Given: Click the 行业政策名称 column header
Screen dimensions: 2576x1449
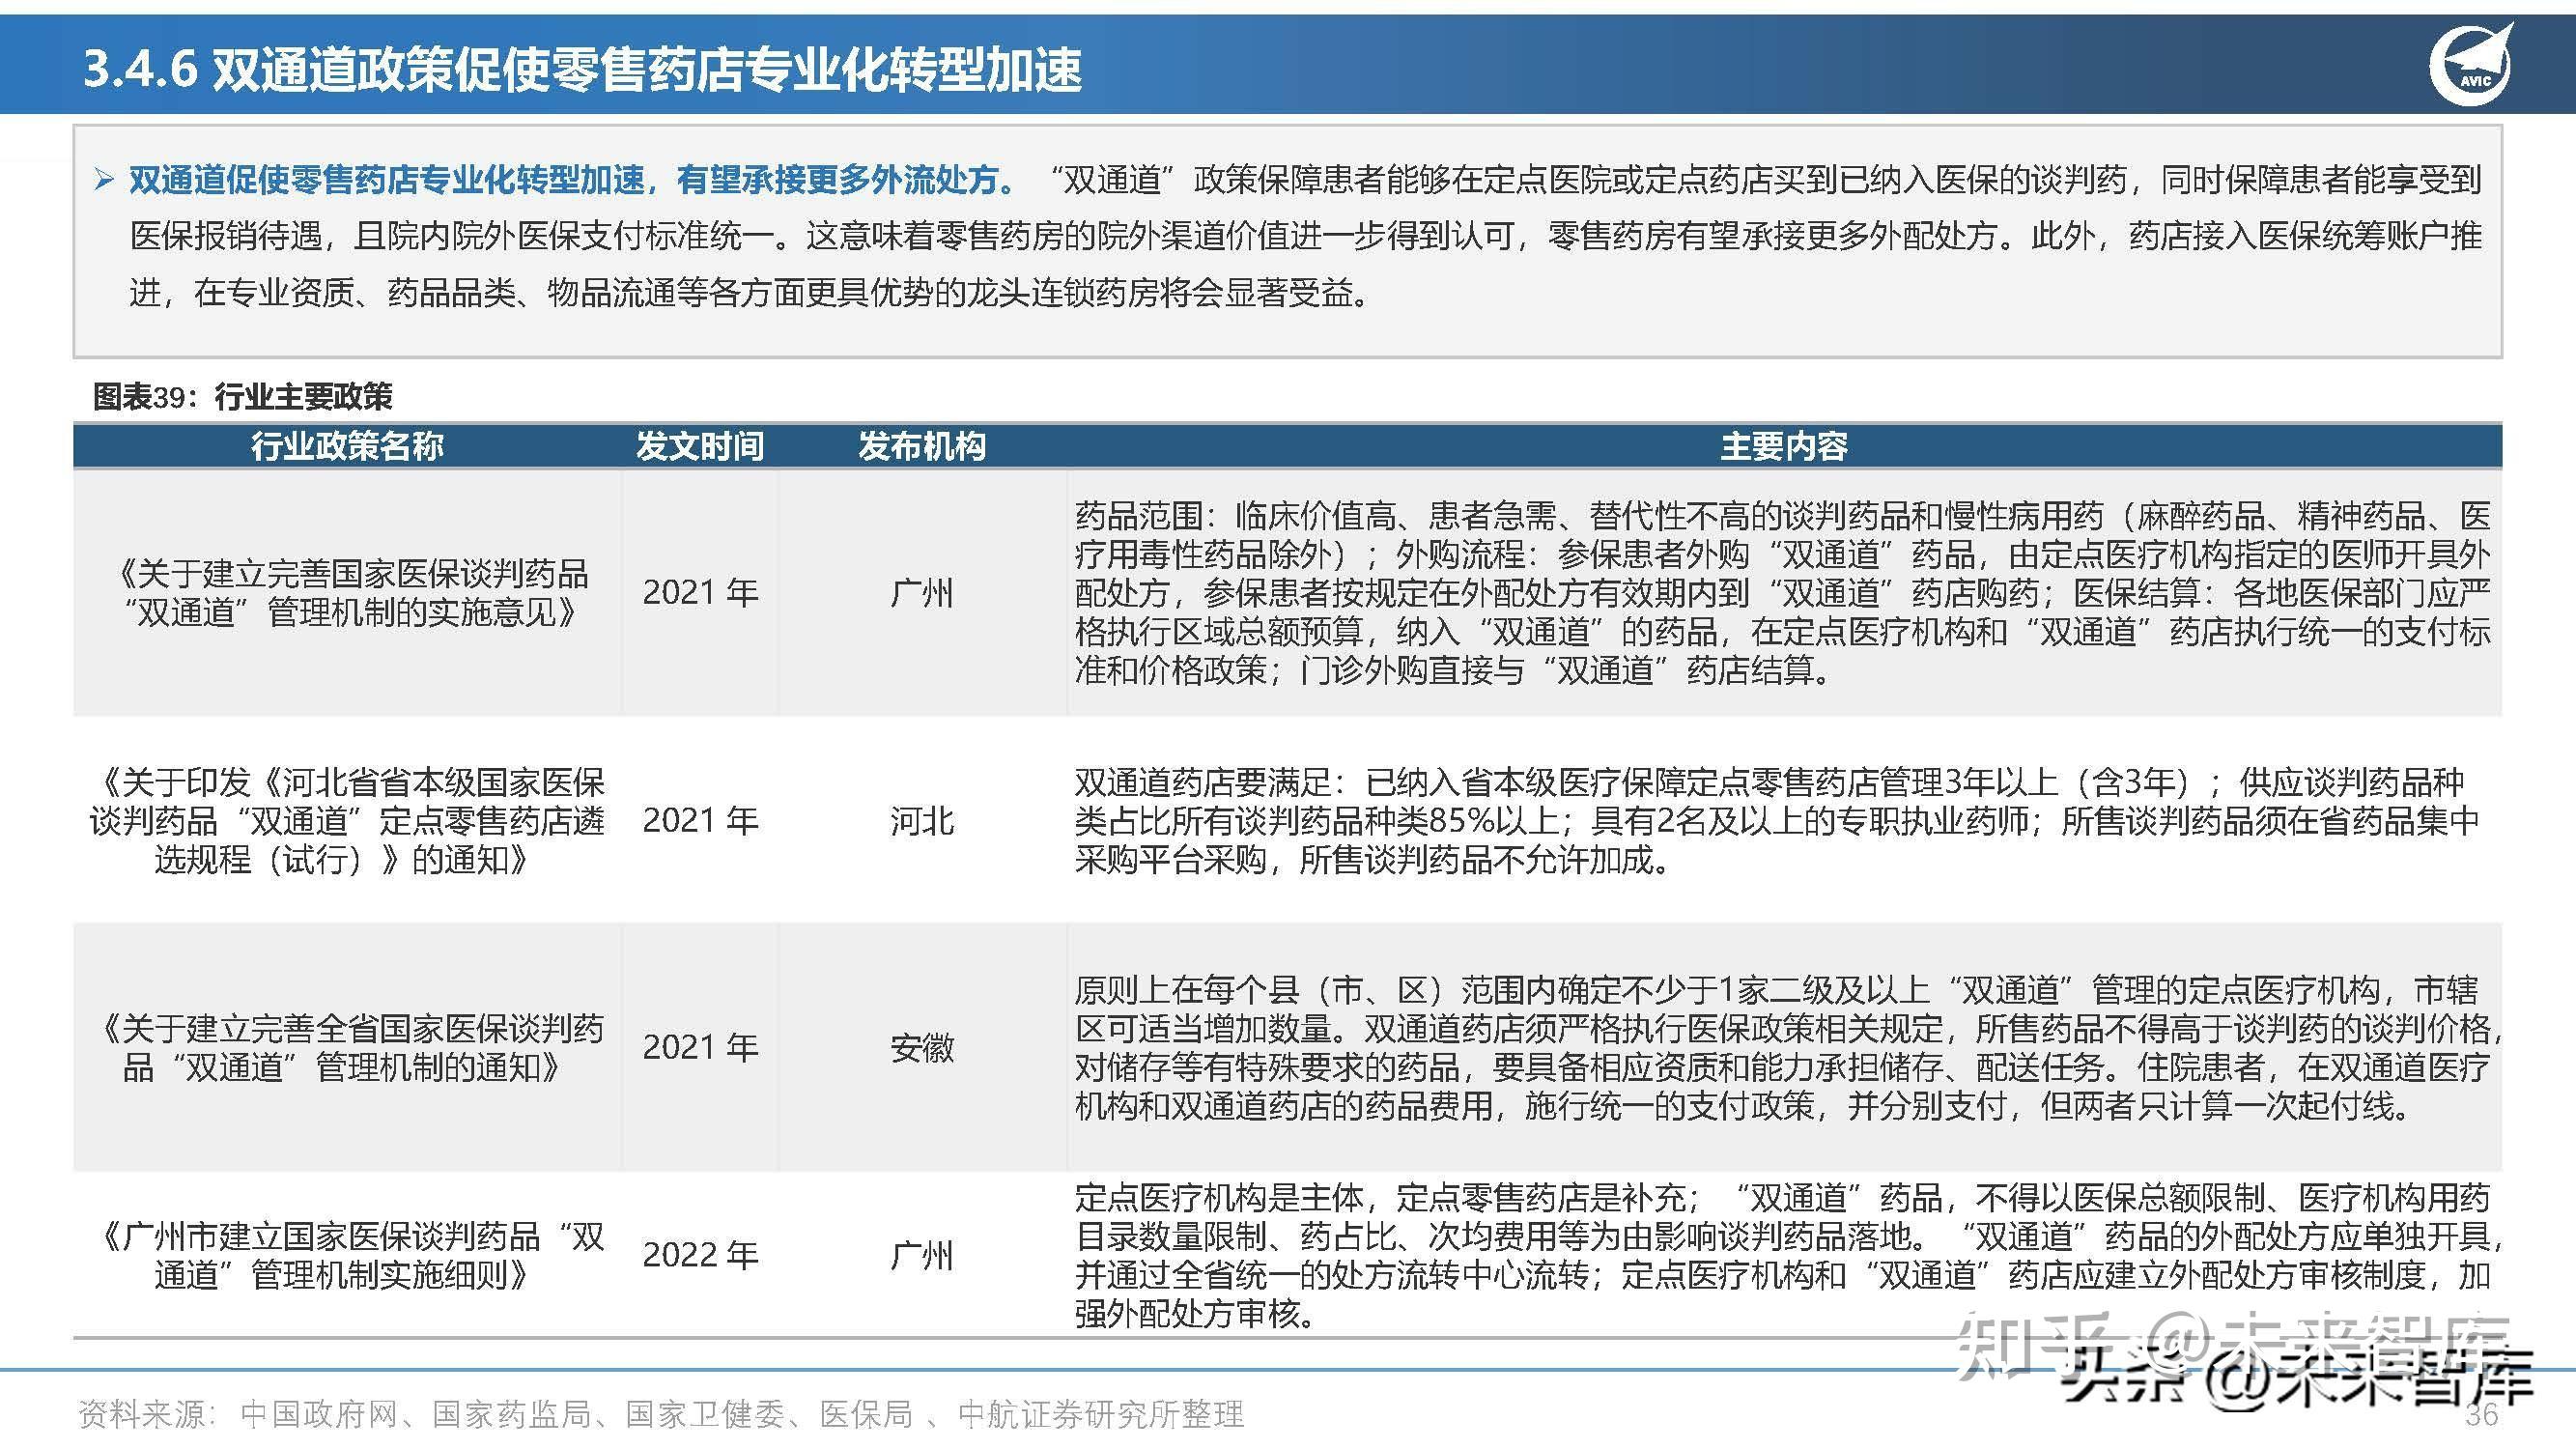Looking at the screenshot, I should 347,446.
